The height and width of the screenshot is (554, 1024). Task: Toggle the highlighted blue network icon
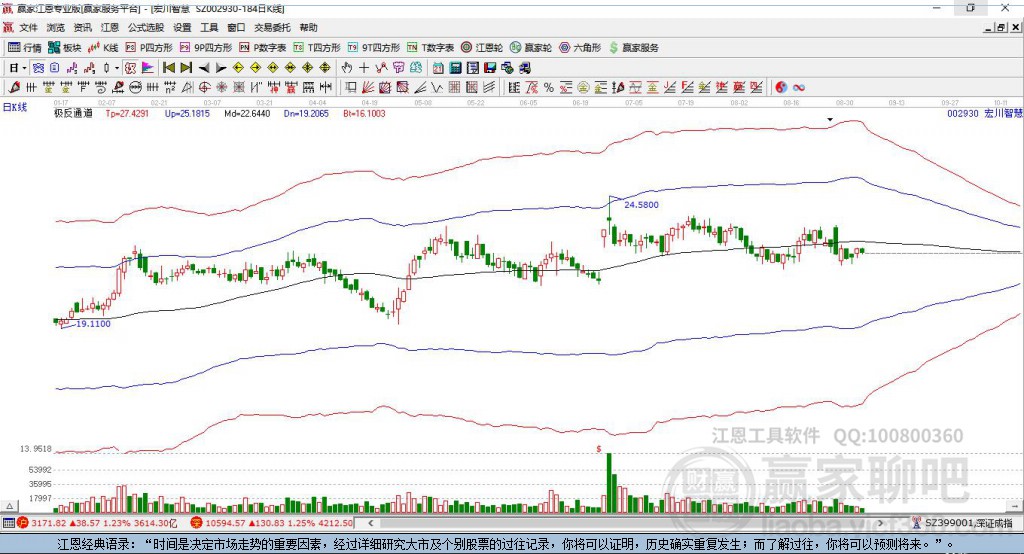point(39,68)
